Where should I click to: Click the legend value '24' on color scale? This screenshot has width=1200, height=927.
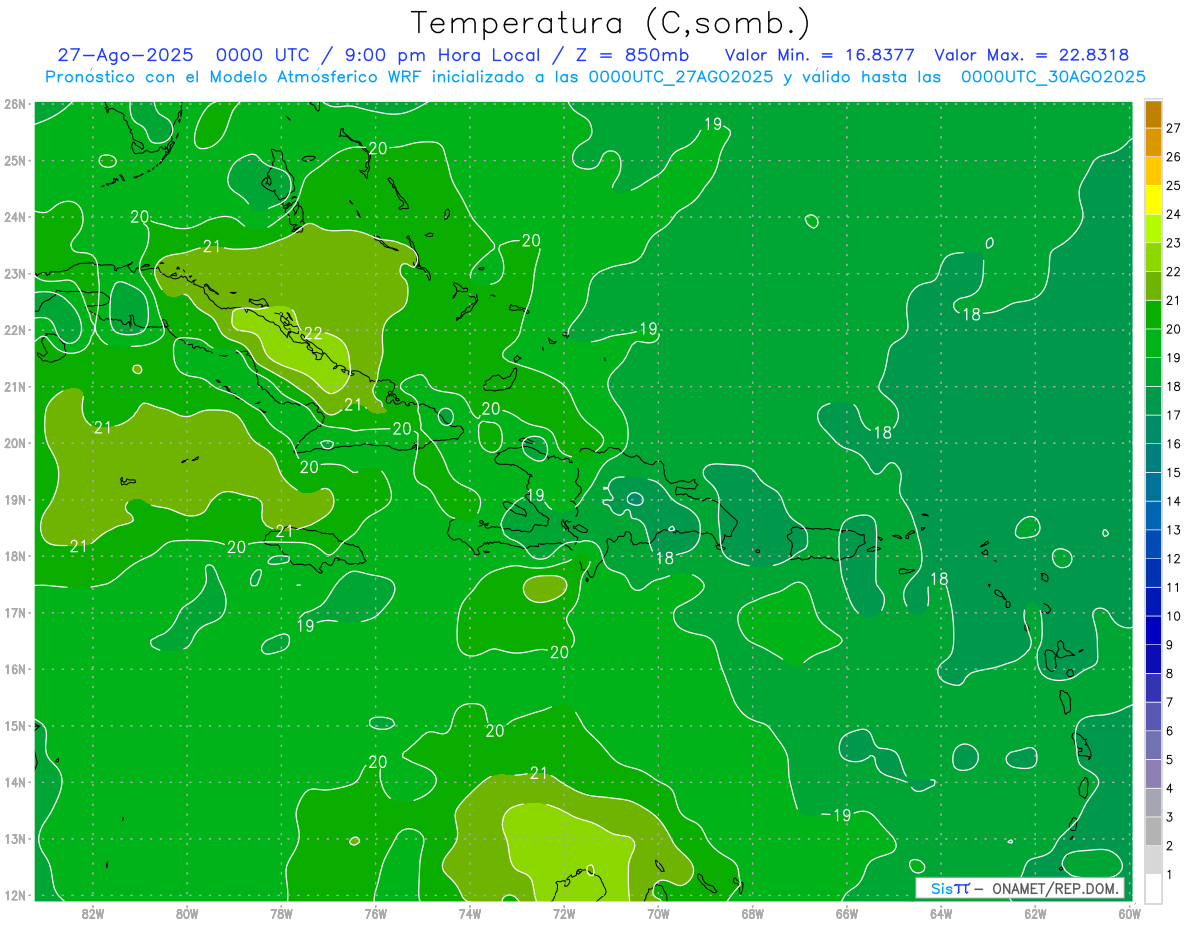1173,214
